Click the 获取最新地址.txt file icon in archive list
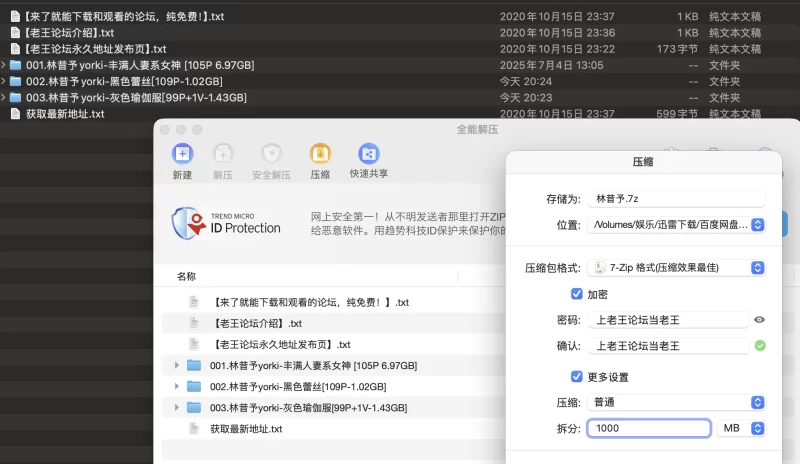Image resolution: width=800 pixels, height=464 pixels. (x=194, y=429)
